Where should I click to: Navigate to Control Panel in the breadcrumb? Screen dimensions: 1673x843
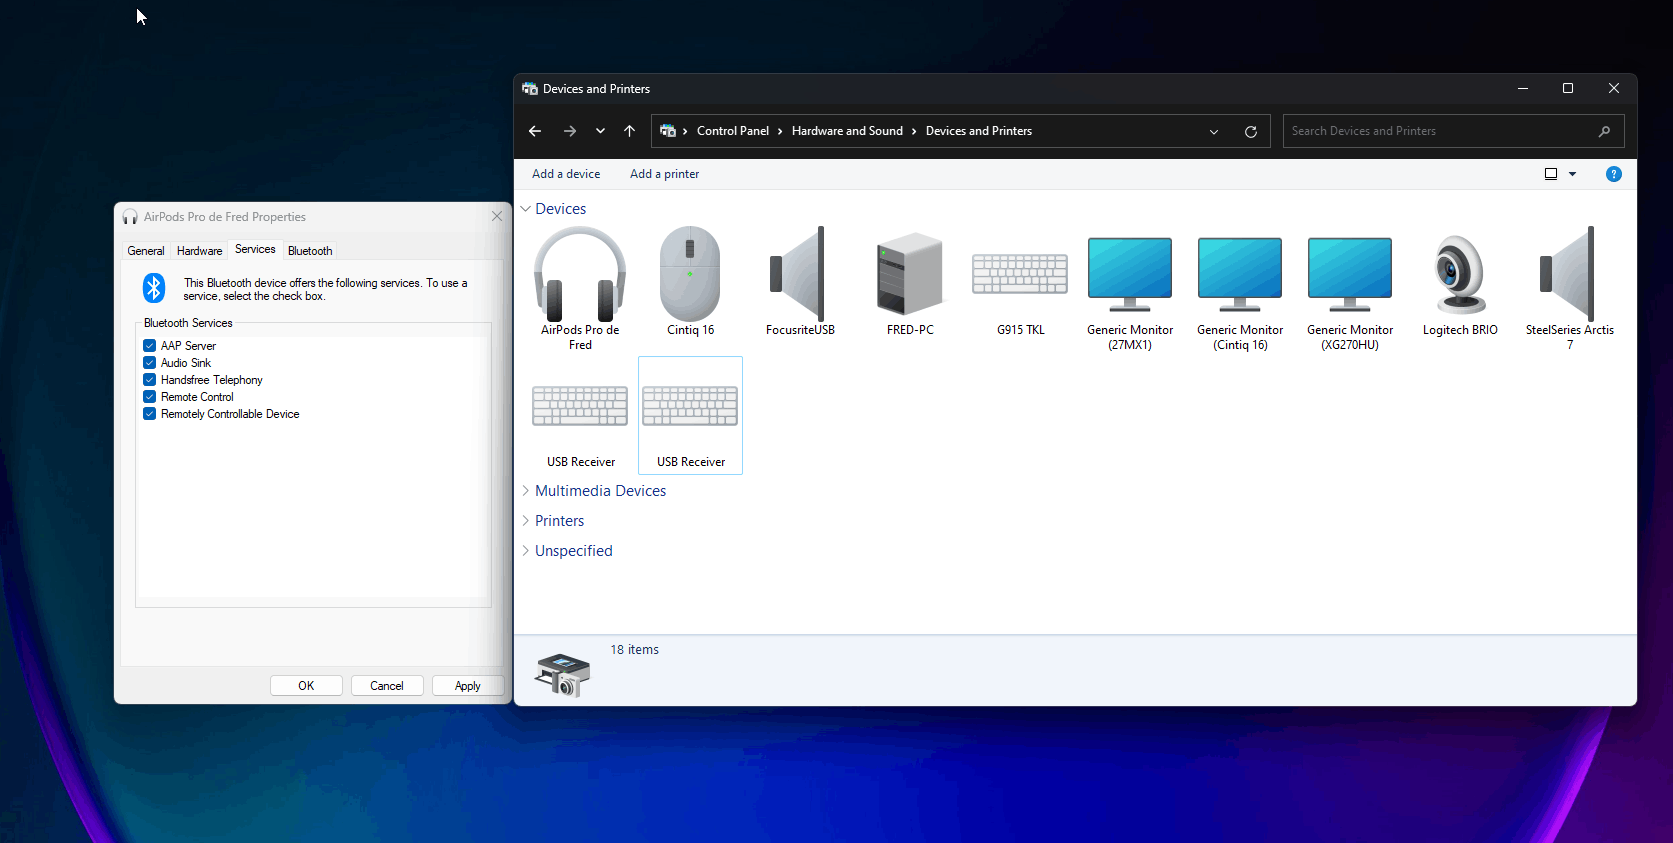coord(733,131)
